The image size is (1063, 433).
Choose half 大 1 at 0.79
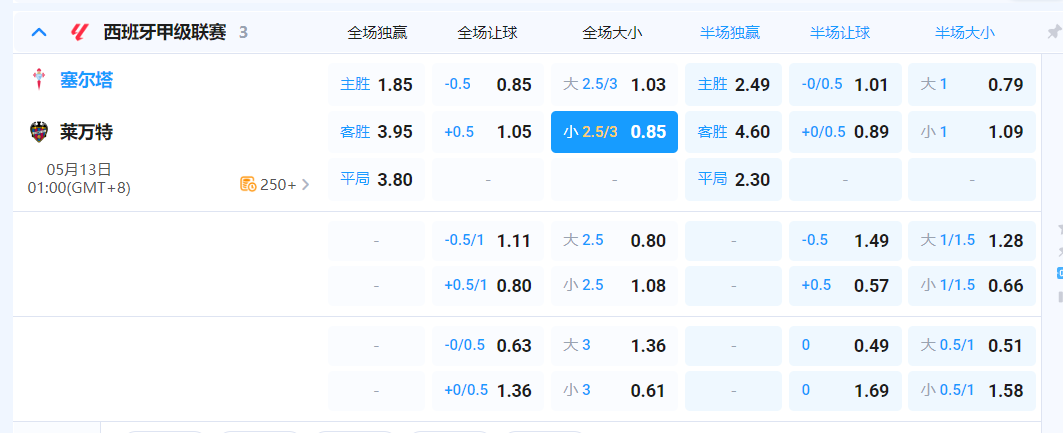(972, 85)
